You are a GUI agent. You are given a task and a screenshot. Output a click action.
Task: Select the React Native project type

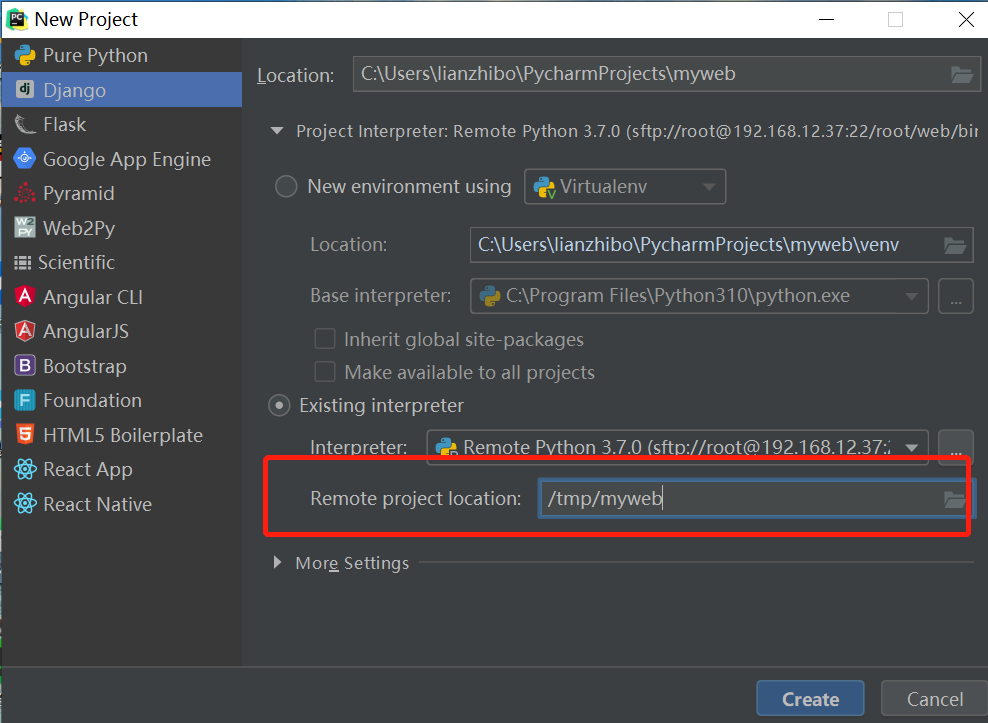[x=96, y=504]
